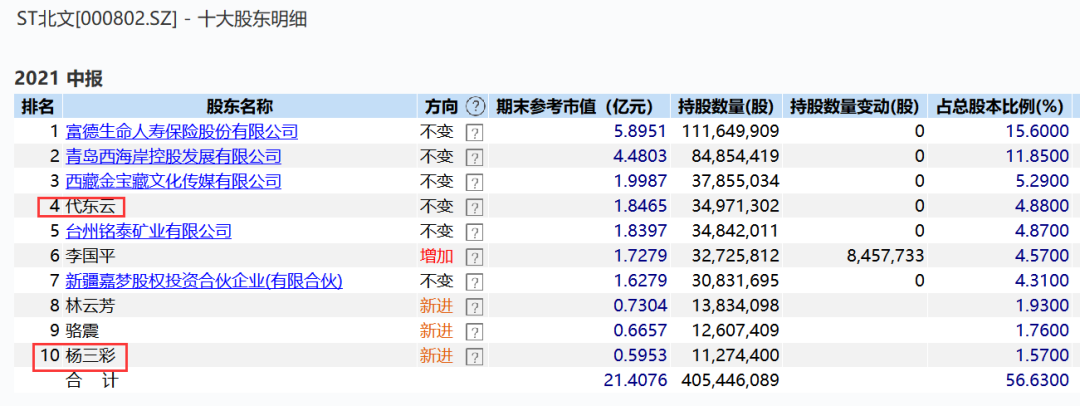This screenshot has height=406, width=1080.
Task: Click 新进 direction in 骆震 row
Action: click(x=437, y=330)
